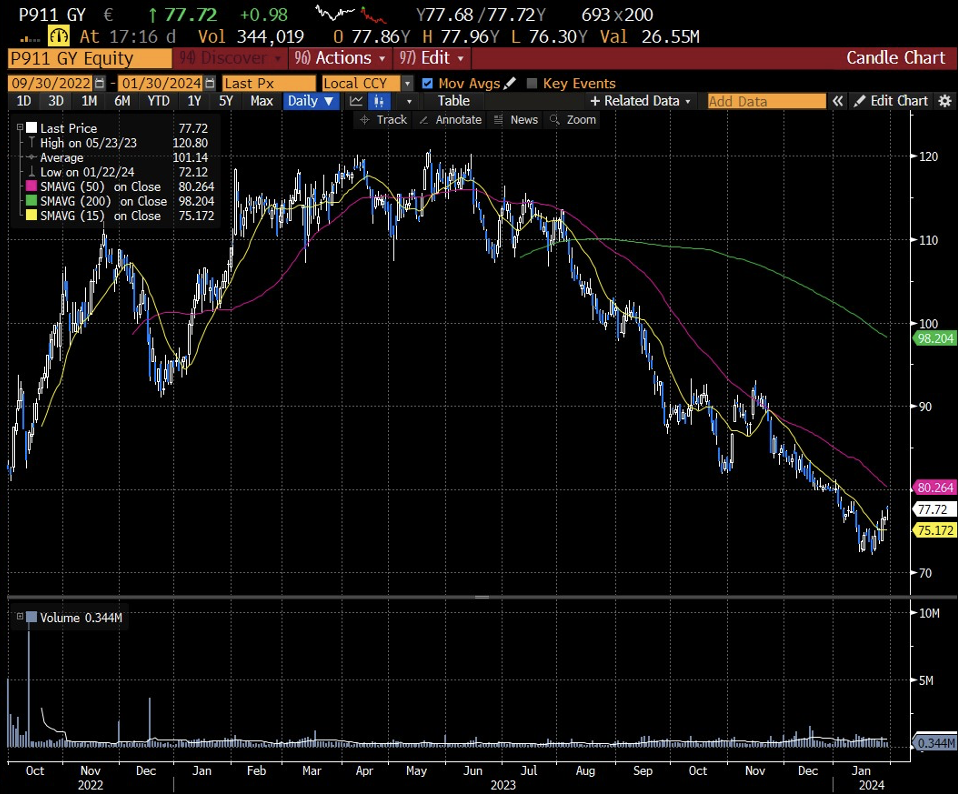The width and height of the screenshot is (958, 794).
Task: Click the yellow 75.172 axis label
Action: pos(934,530)
